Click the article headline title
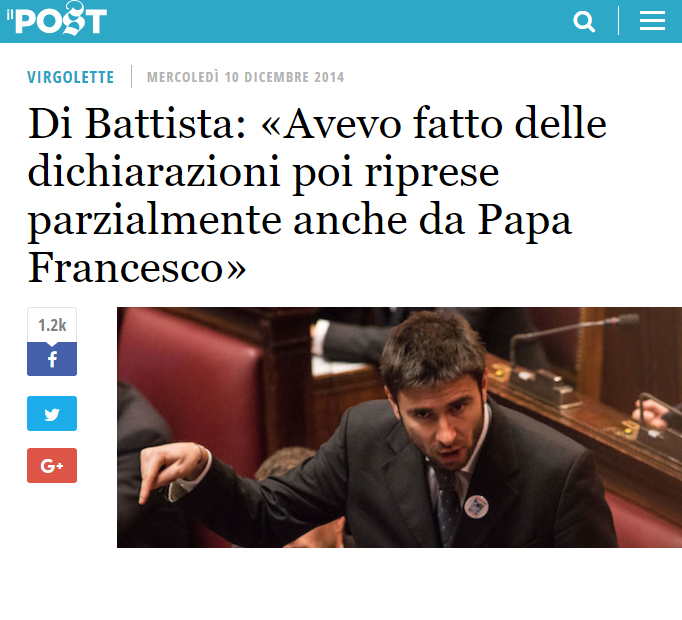The width and height of the screenshot is (682, 620). click(x=318, y=196)
